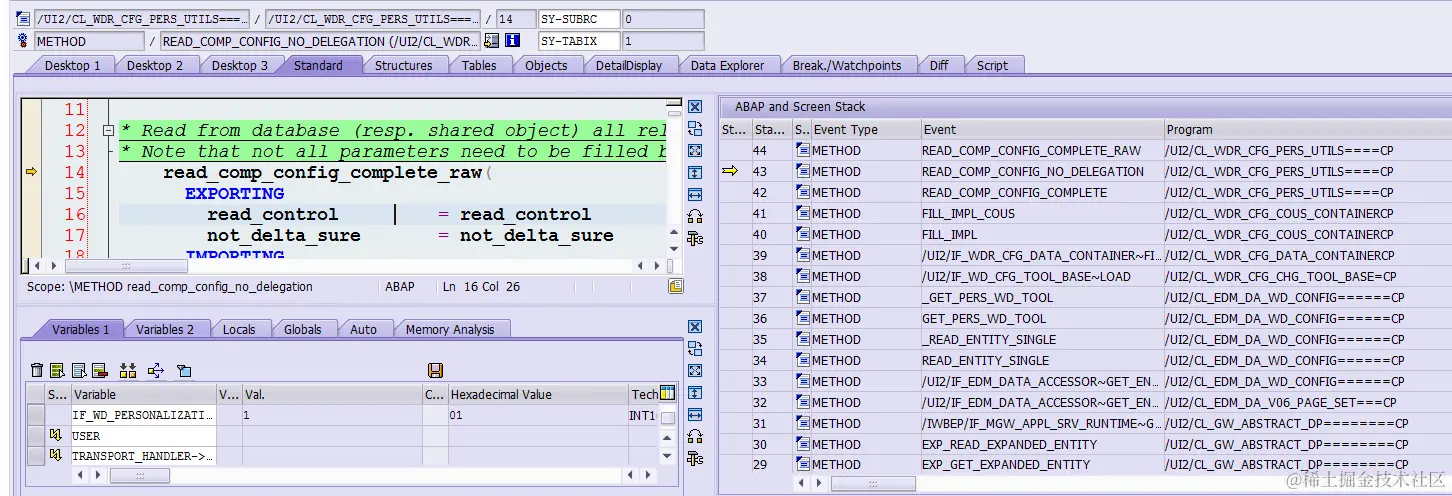This screenshot has width=1452, height=496.
Task: Select stack row _GET_PERS_WD_TOOL
Action: pyautogui.click(x=1085, y=297)
